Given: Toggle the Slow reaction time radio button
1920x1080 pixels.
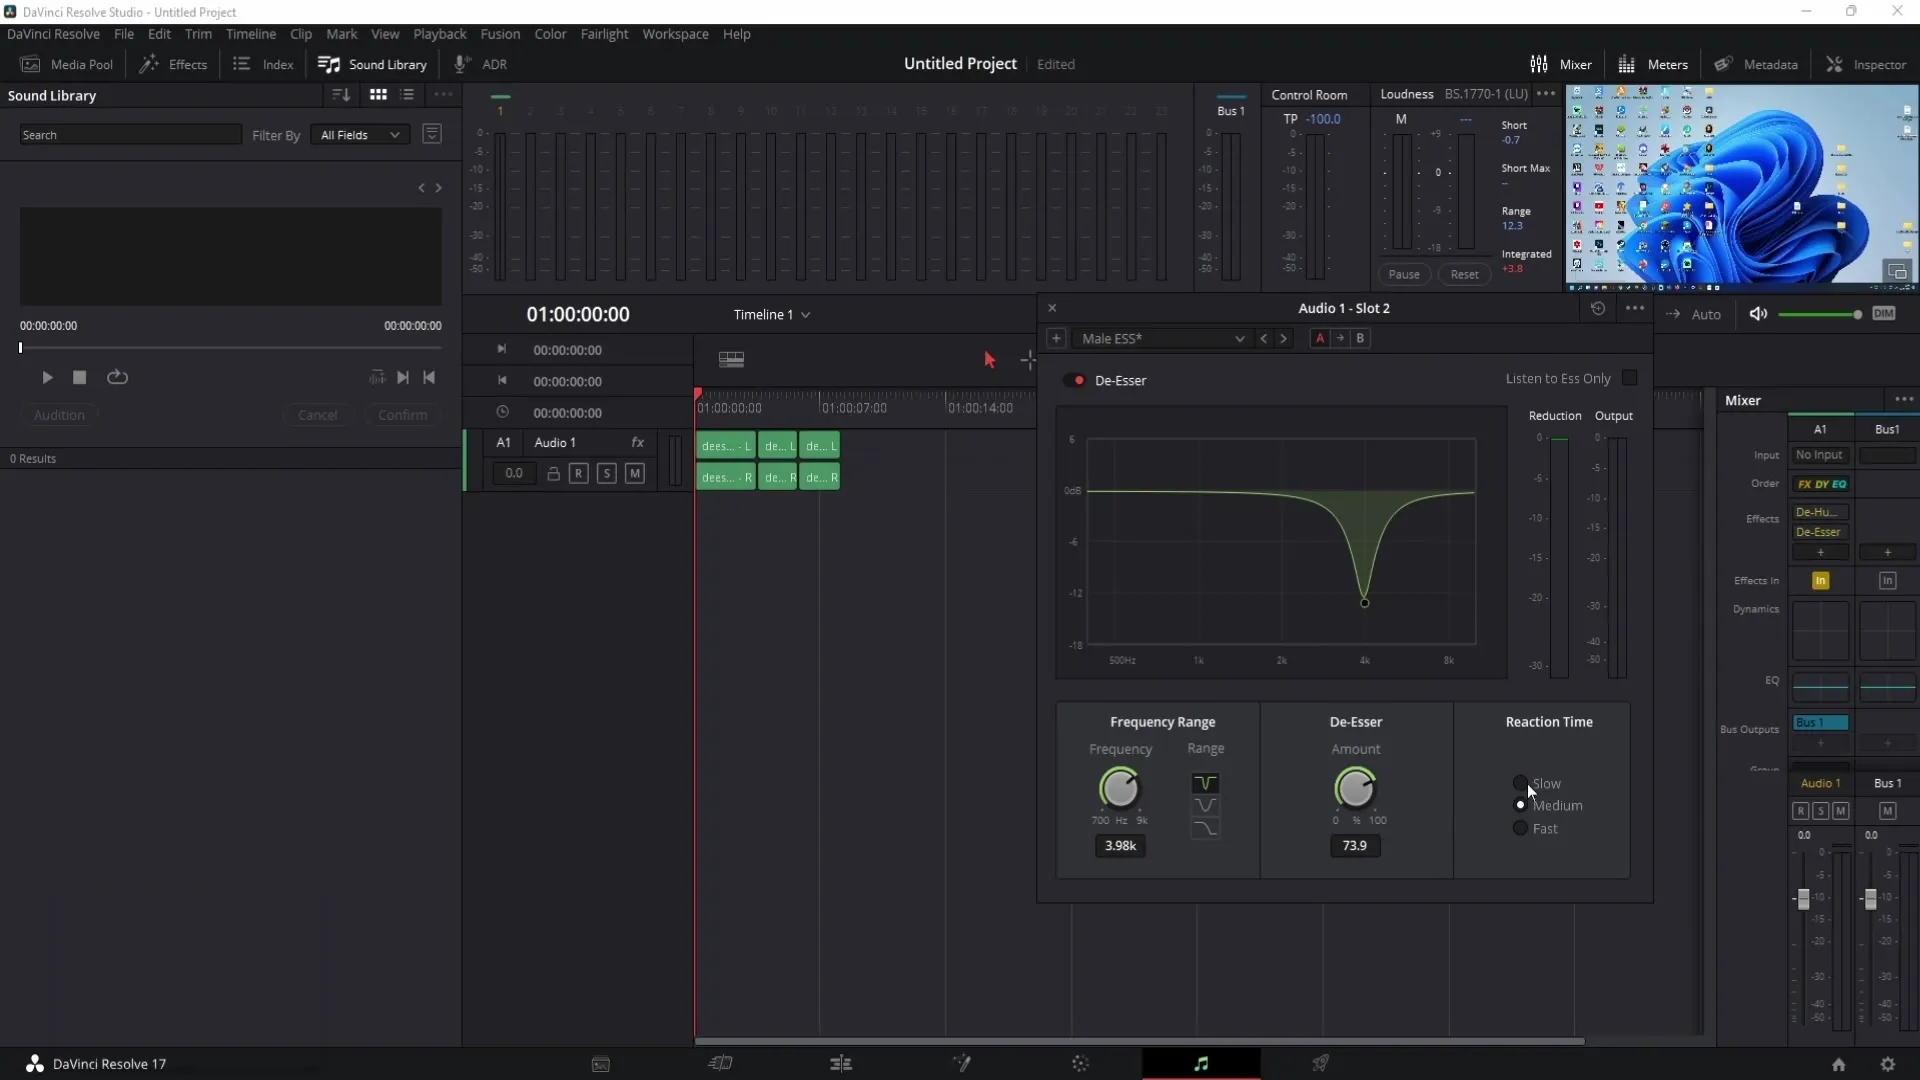Looking at the screenshot, I should tap(1519, 783).
